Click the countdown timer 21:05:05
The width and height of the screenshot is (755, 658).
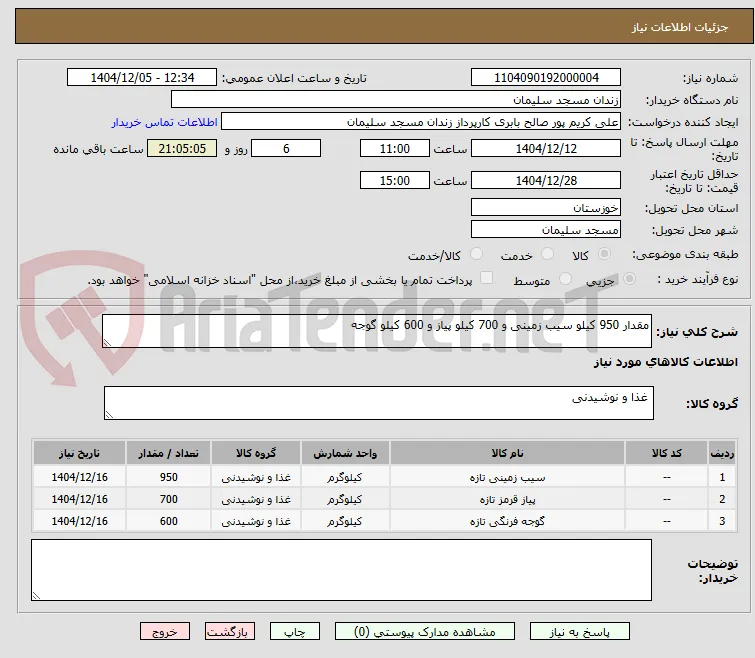point(182,148)
